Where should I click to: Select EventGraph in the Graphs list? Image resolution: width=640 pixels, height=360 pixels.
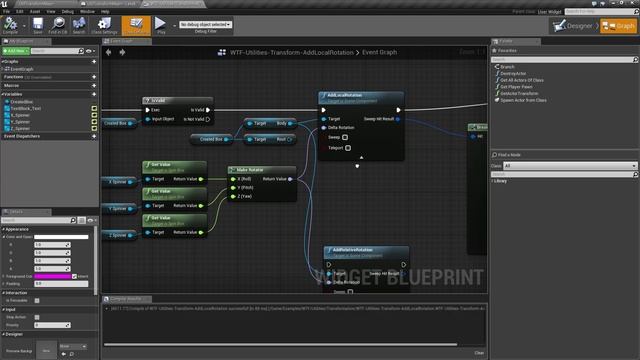click(x=21, y=69)
